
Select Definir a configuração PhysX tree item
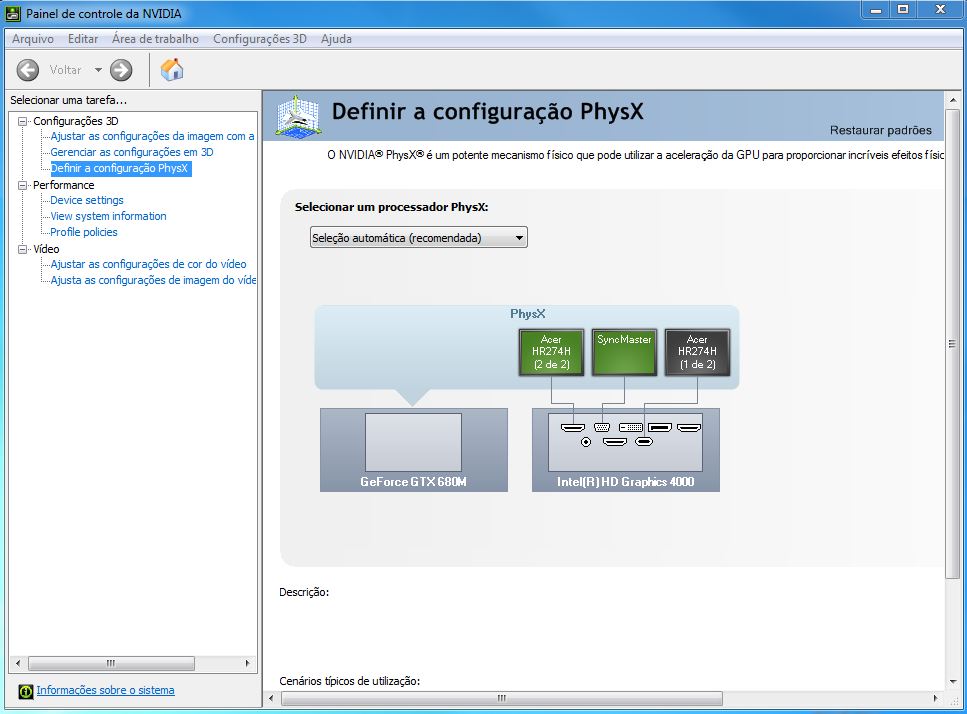click(121, 168)
